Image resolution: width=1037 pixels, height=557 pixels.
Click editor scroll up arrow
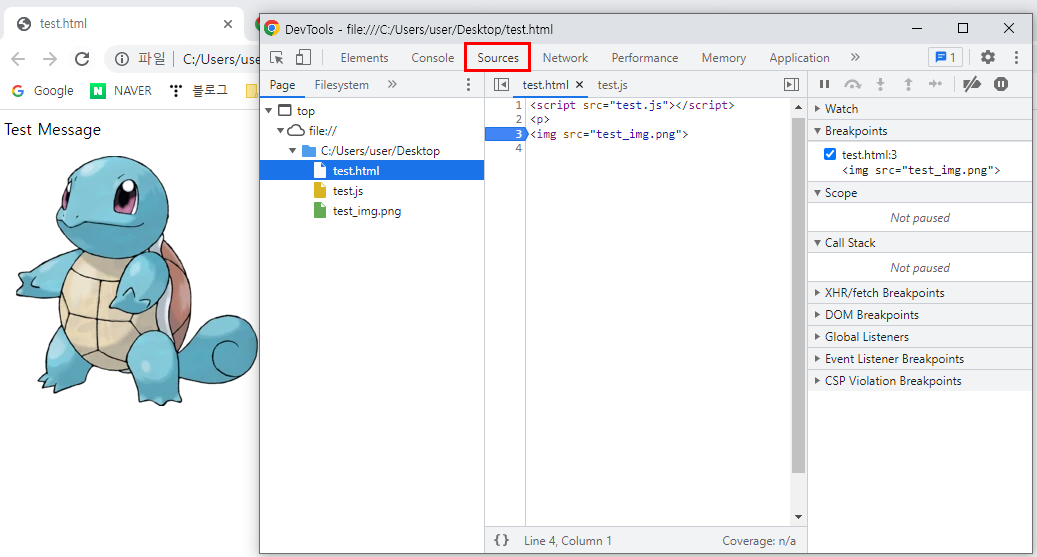[x=798, y=107]
